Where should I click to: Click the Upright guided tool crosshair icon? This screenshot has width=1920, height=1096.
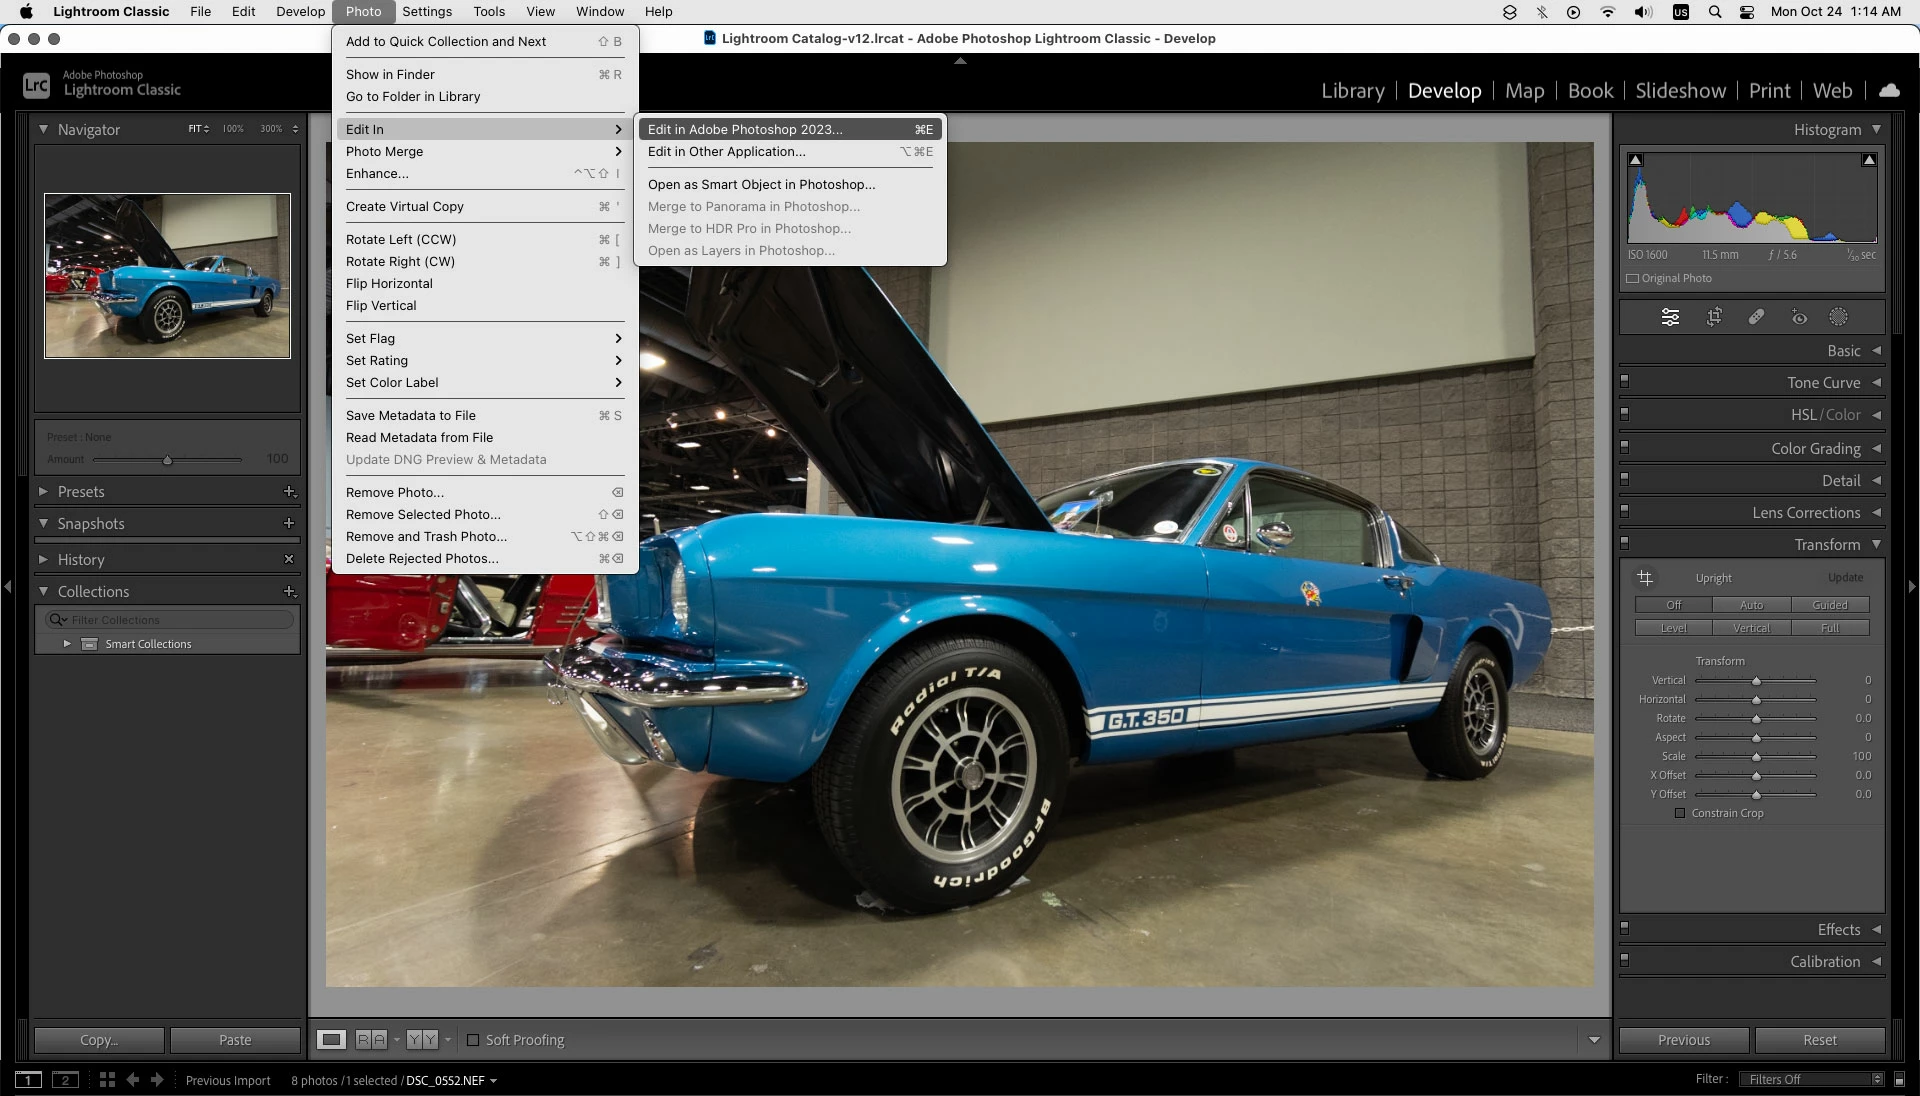[1645, 578]
